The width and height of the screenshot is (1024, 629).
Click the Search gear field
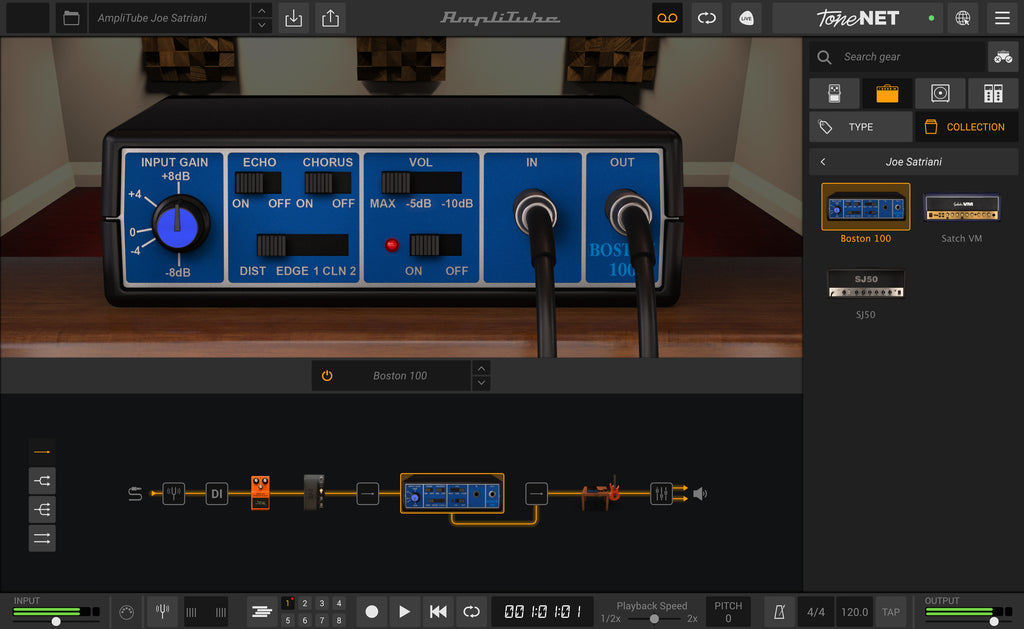coord(897,57)
